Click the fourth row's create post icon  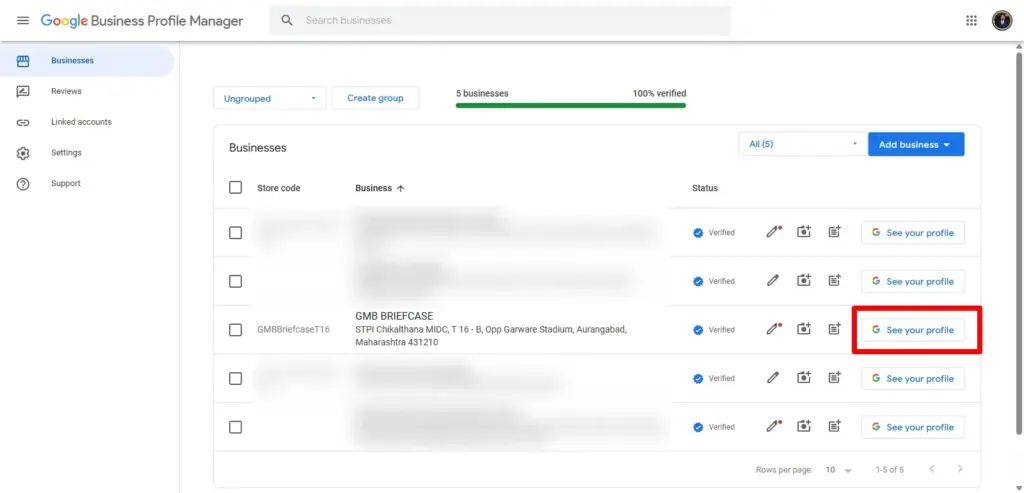pos(835,379)
